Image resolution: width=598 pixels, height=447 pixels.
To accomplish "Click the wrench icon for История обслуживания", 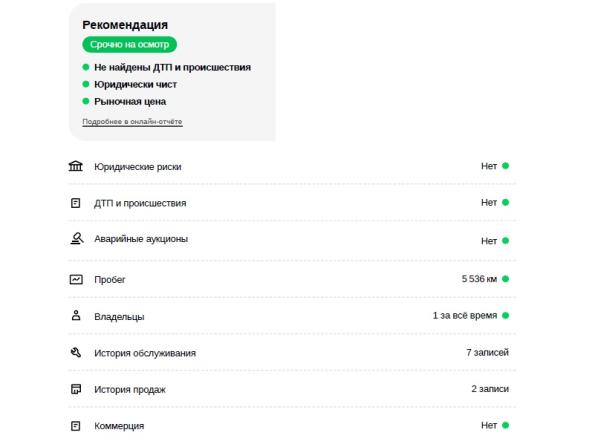I will tap(76, 352).
